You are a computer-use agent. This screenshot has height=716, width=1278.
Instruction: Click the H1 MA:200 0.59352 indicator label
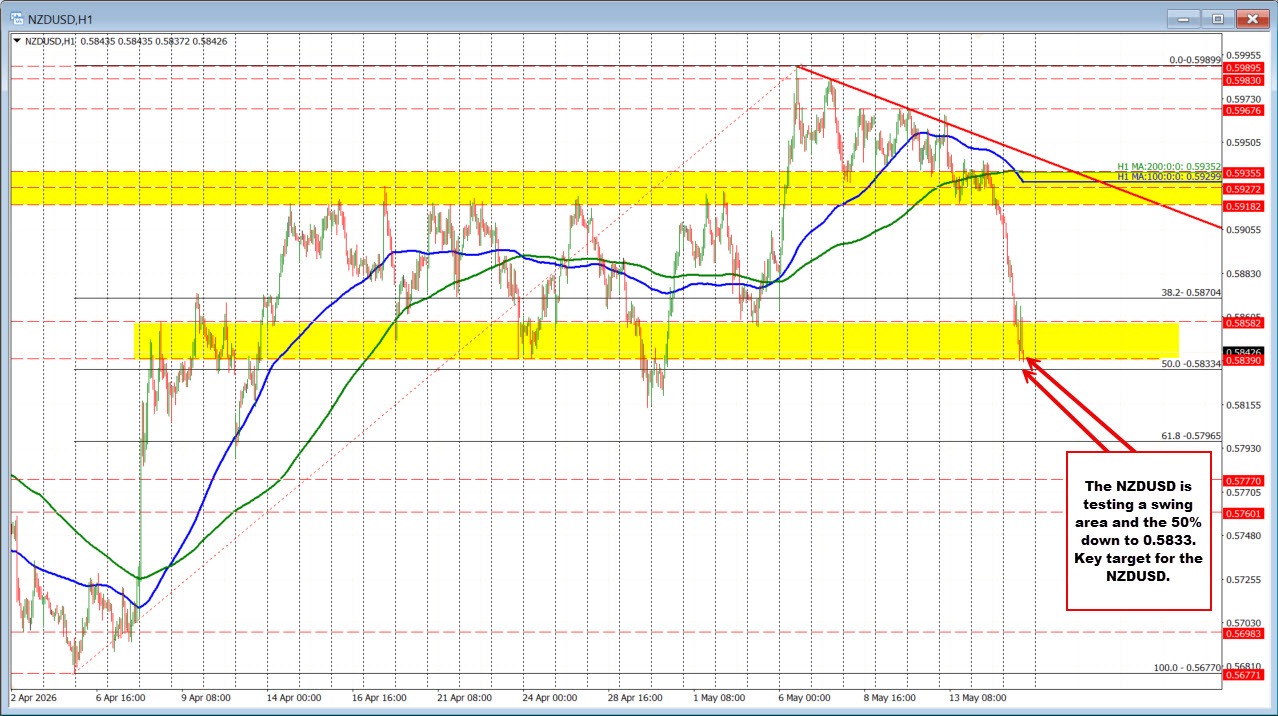point(1169,167)
